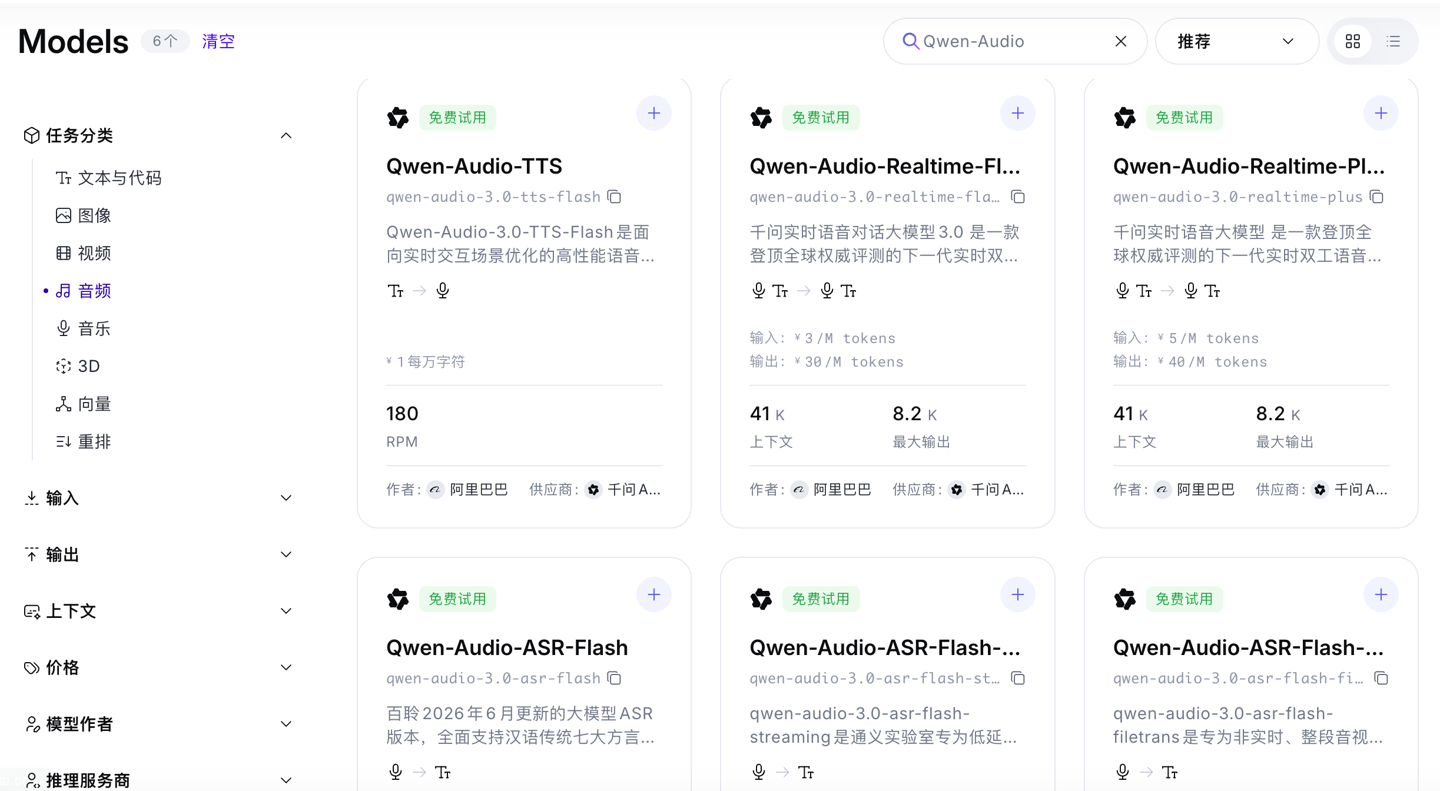Image resolution: width=1440 pixels, height=791 pixels.
Task: Select the 文本与代码 category
Action: click(x=109, y=178)
